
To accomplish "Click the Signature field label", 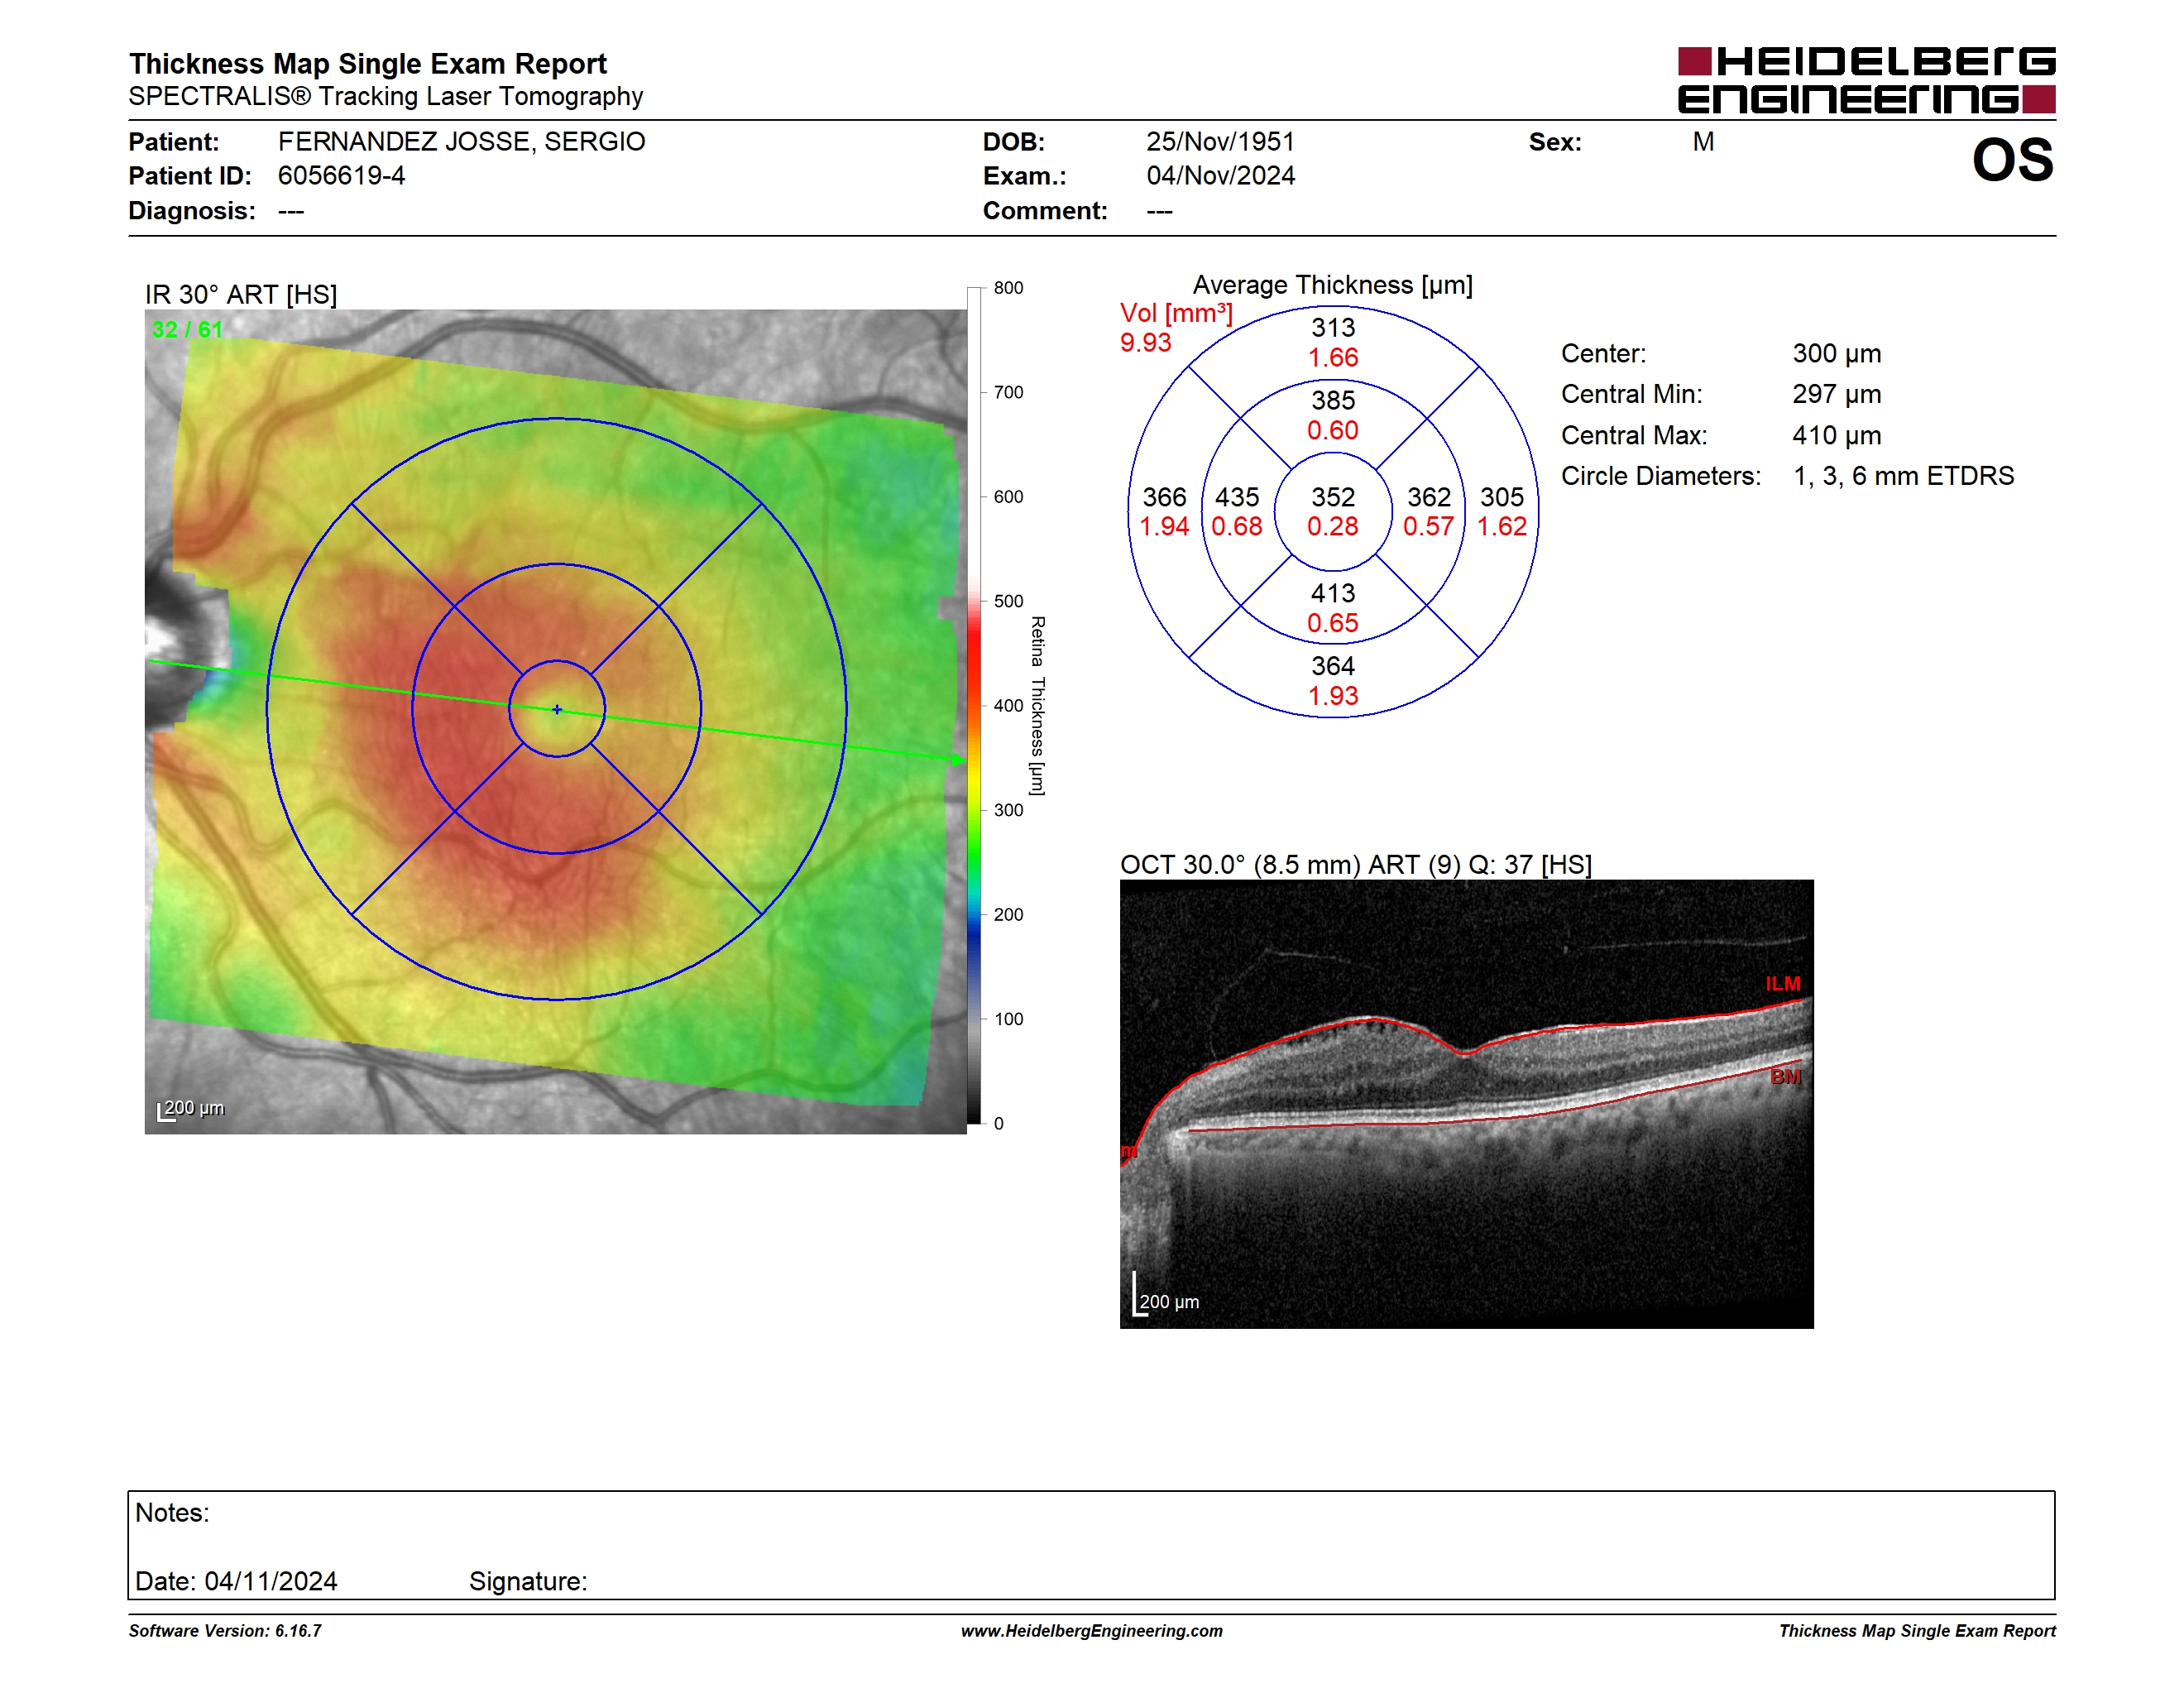I will pyautogui.click(x=528, y=1581).
